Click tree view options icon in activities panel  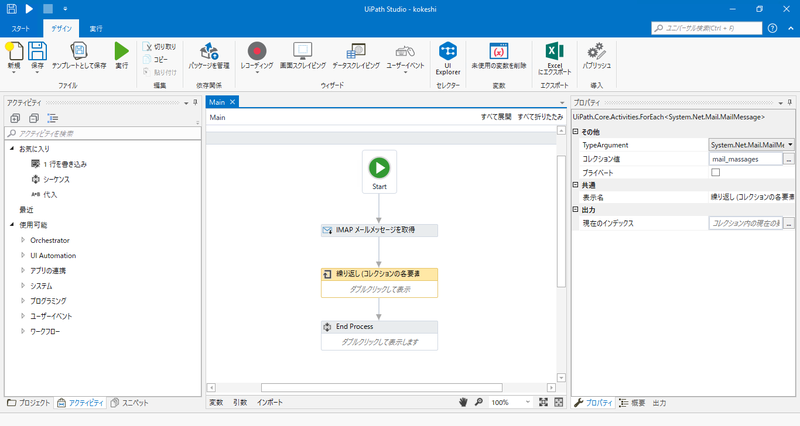tap(53, 118)
